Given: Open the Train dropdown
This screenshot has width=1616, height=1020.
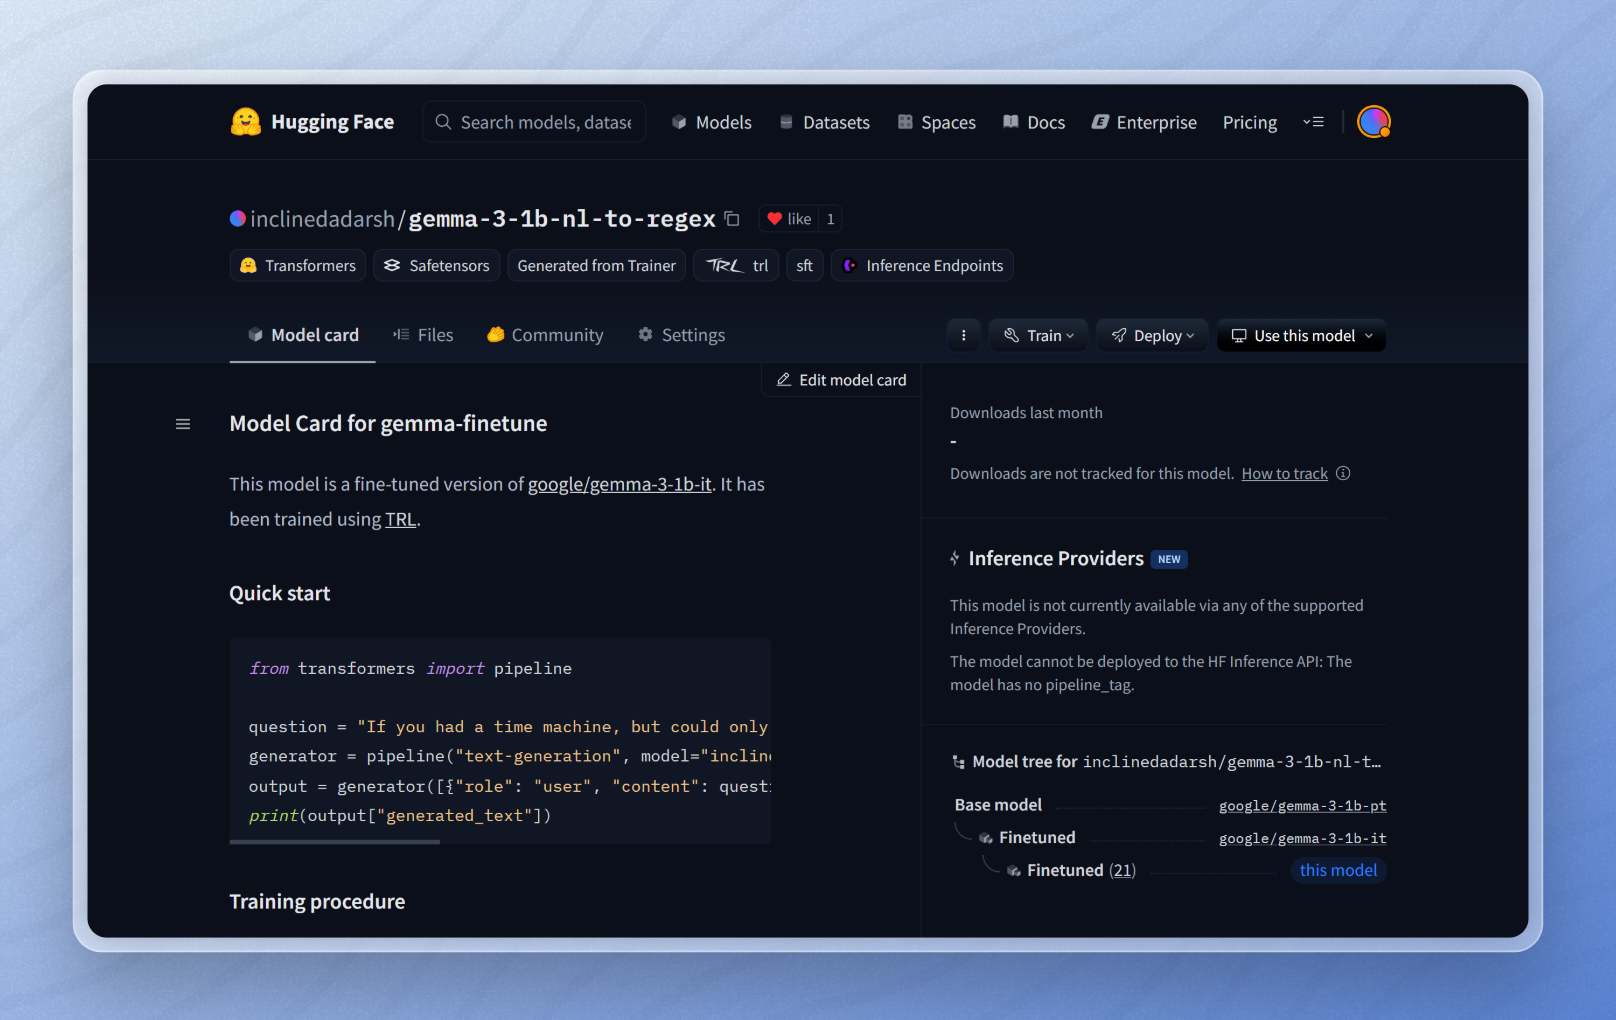Looking at the screenshot, I should pyautogui.click(x=1038, y=335).
